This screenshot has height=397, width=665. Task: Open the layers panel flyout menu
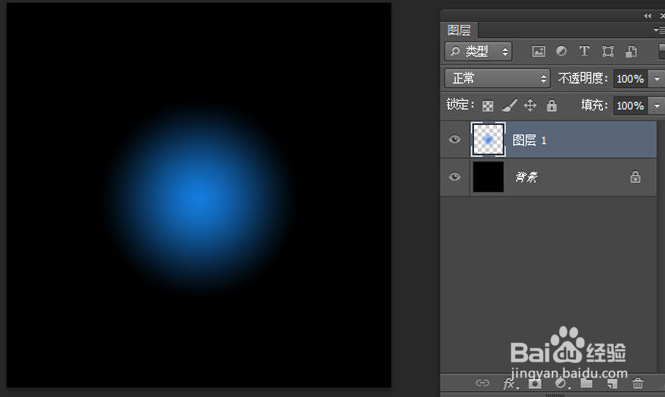659,30
